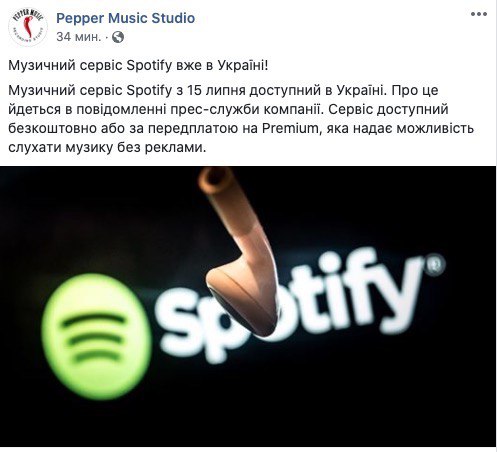The image size is (497, 452).
Task: Click the registered trademark symbol near Spotify
Action: point(435,264)
